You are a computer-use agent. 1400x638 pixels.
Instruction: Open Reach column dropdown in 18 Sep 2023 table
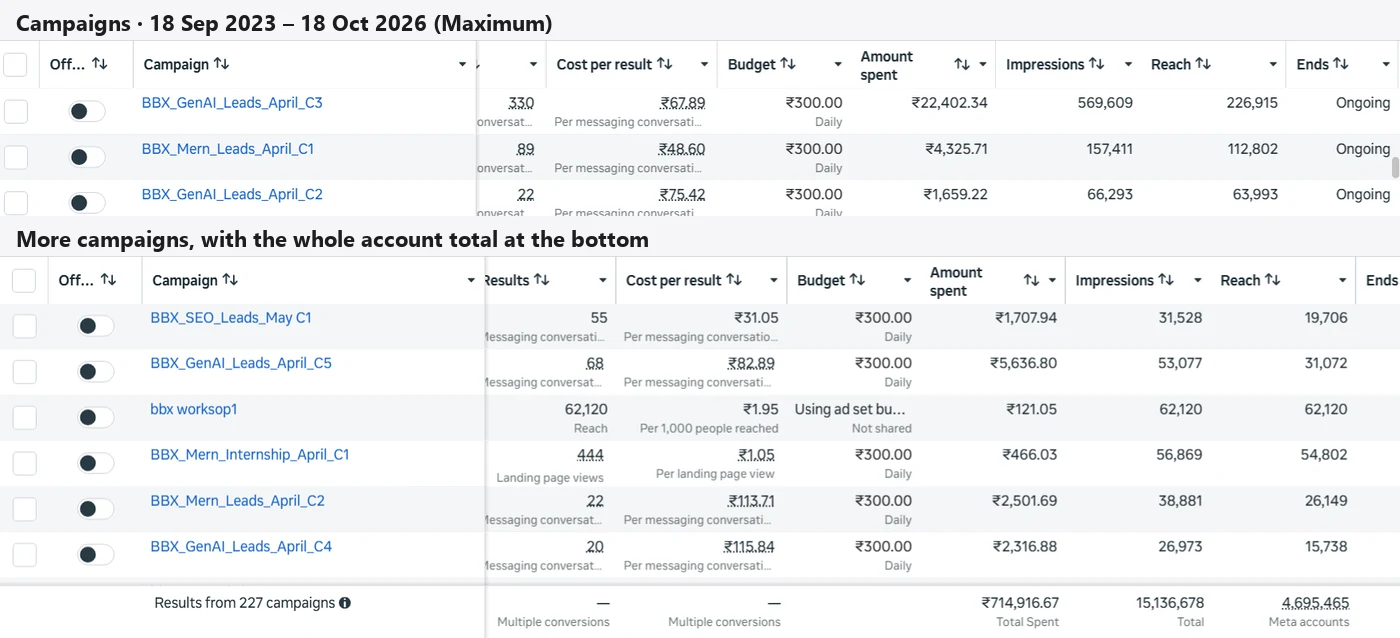(x=1273, y=65)
